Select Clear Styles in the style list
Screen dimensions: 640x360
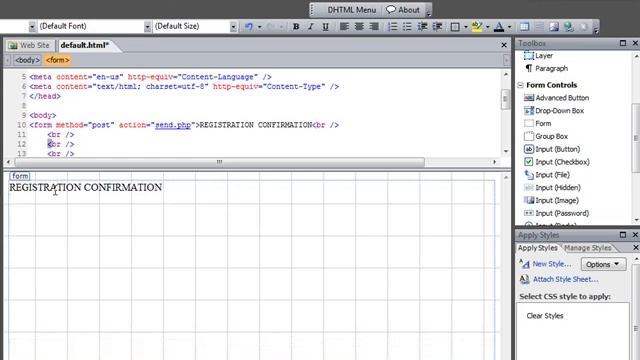(x=544, y=316)
